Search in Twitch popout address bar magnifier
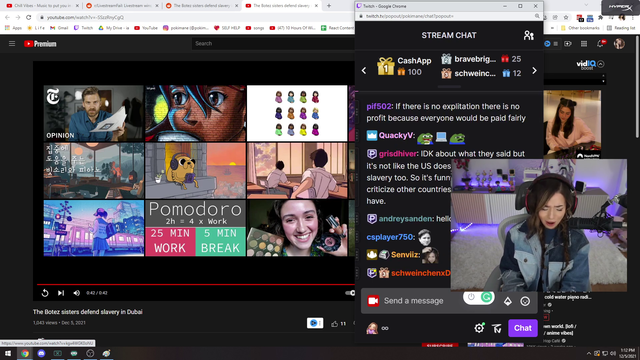The image size is (640, 360). click(x=537, y=16)
